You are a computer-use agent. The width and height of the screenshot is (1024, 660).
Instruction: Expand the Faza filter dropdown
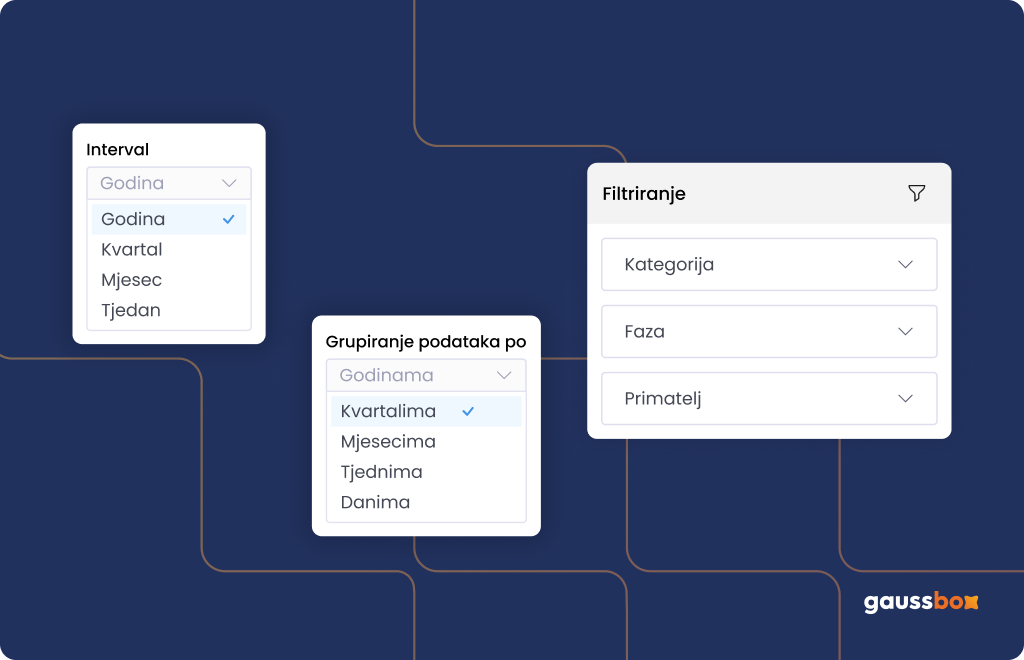pos(769,332)
